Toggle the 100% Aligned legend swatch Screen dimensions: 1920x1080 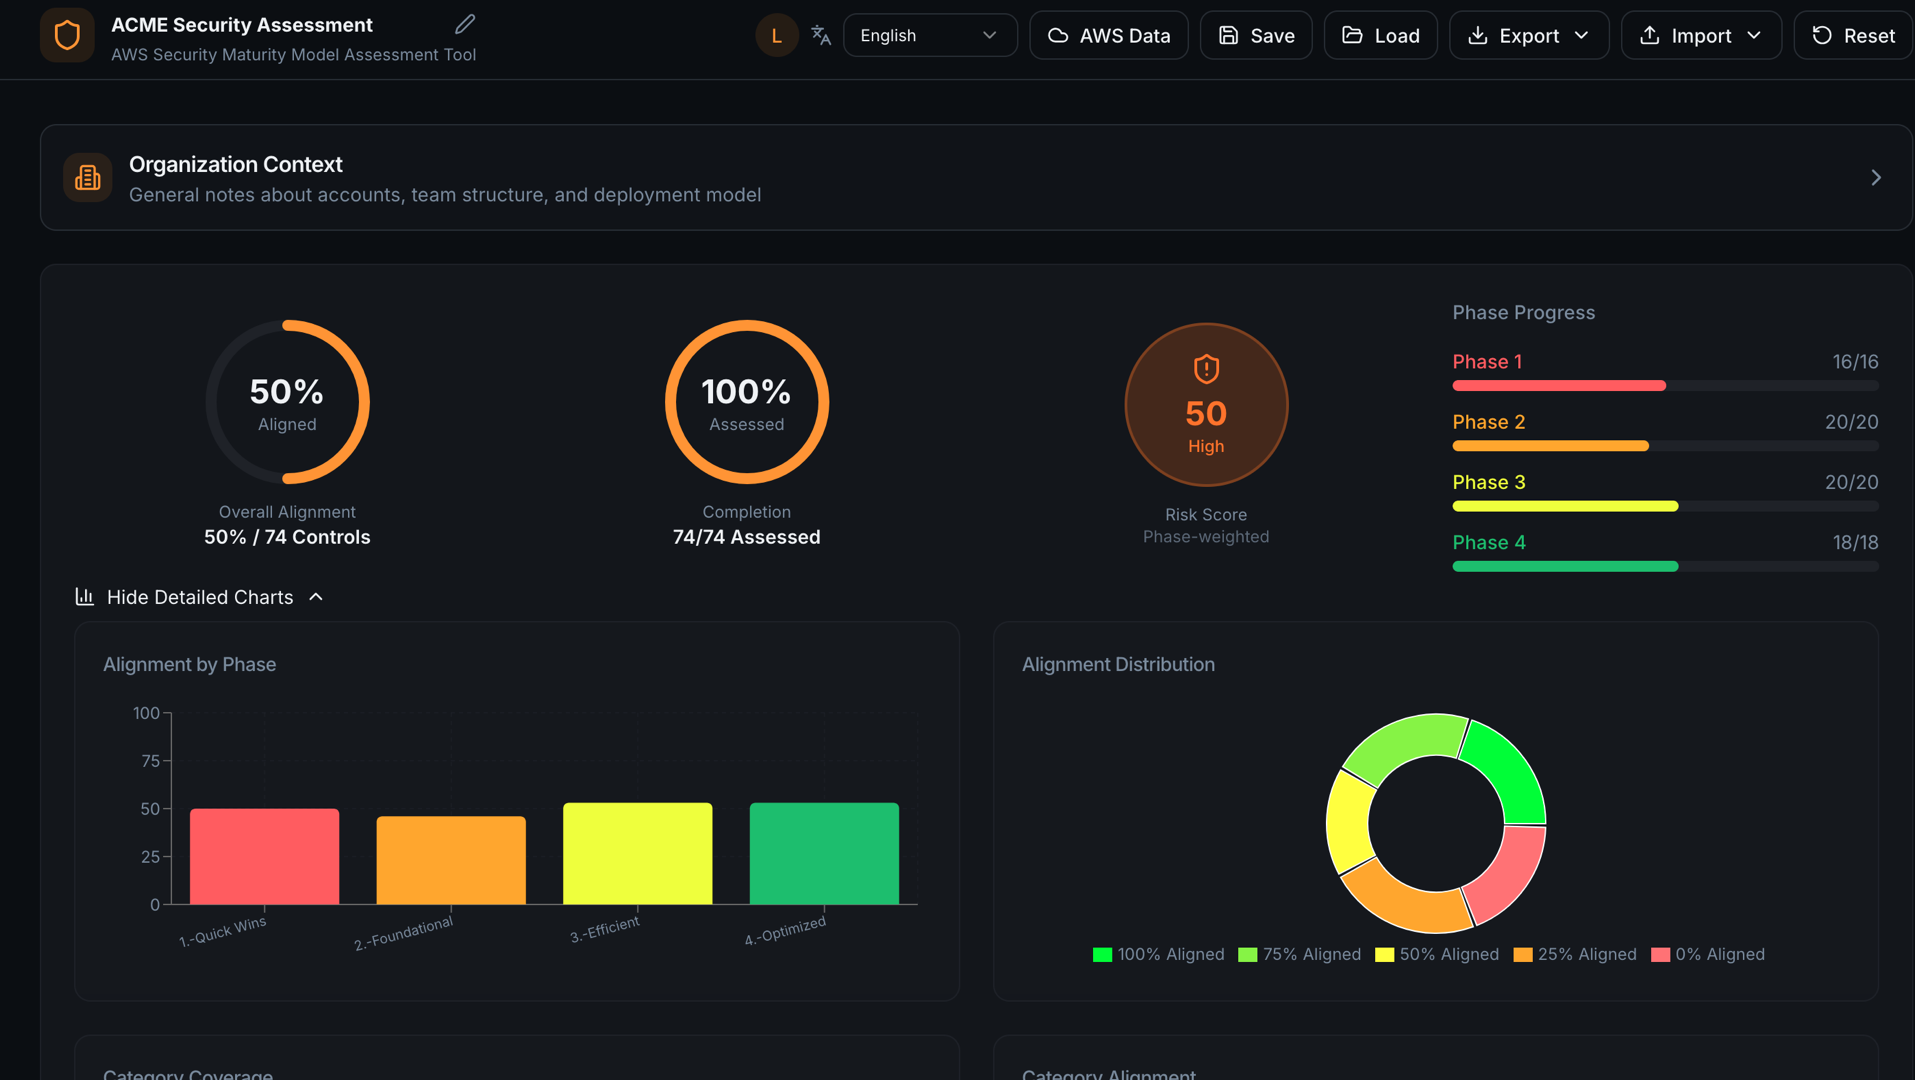[1103, 955]
